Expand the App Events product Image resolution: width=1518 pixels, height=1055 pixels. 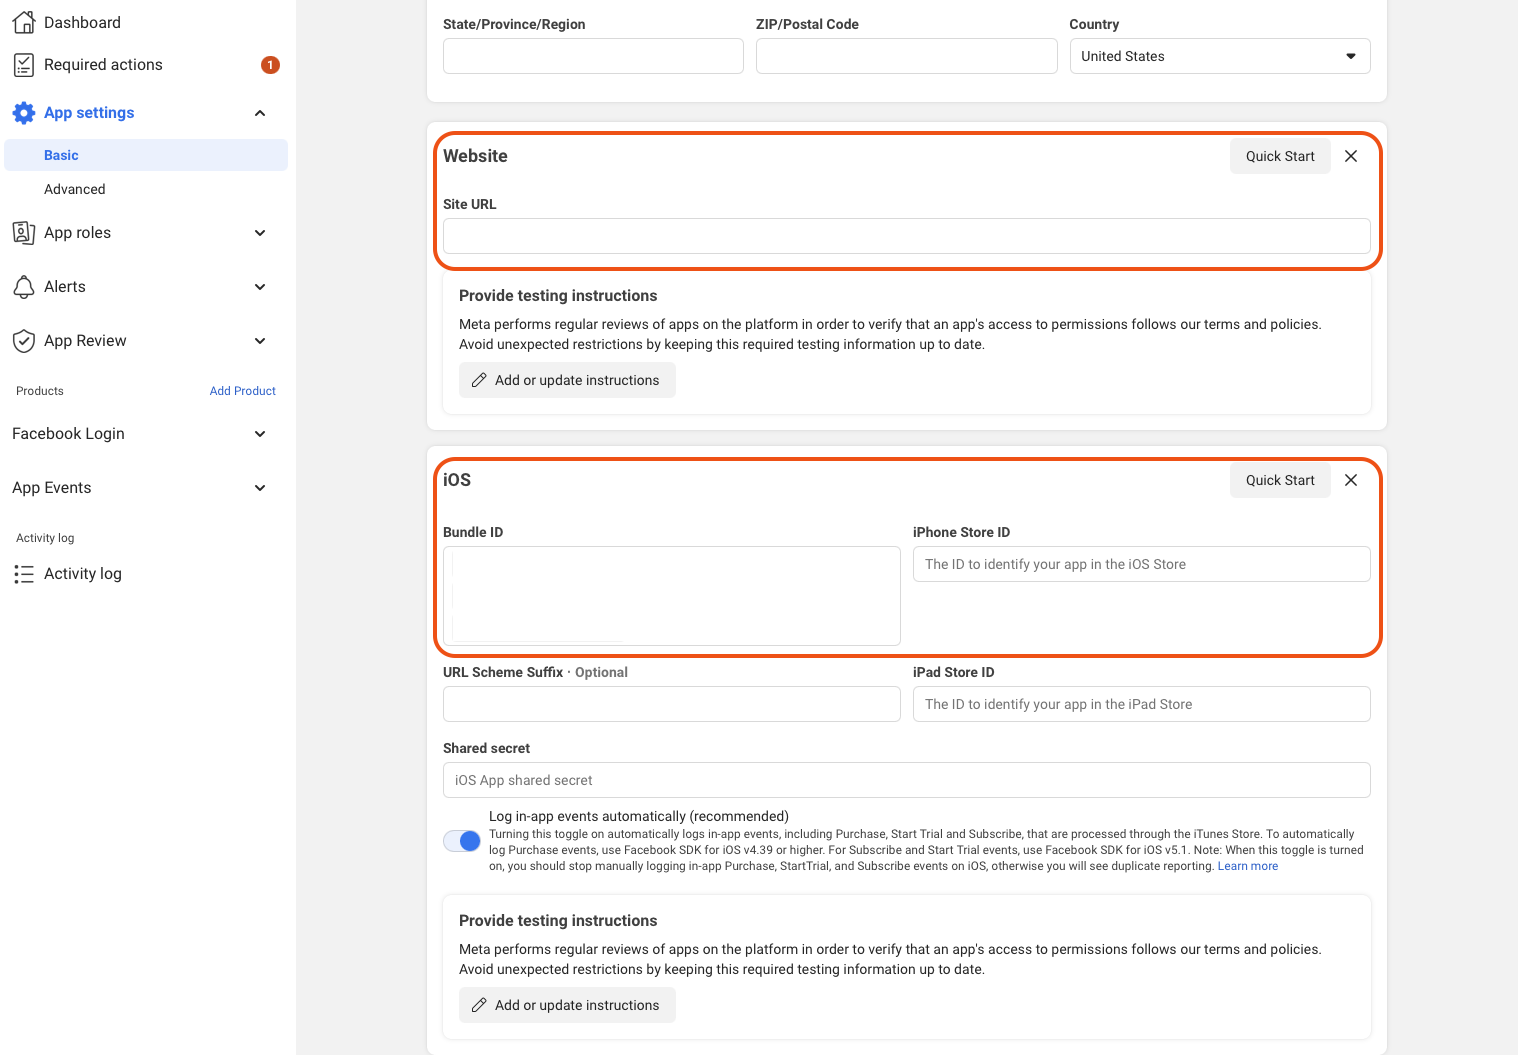[x=260, y=488]
